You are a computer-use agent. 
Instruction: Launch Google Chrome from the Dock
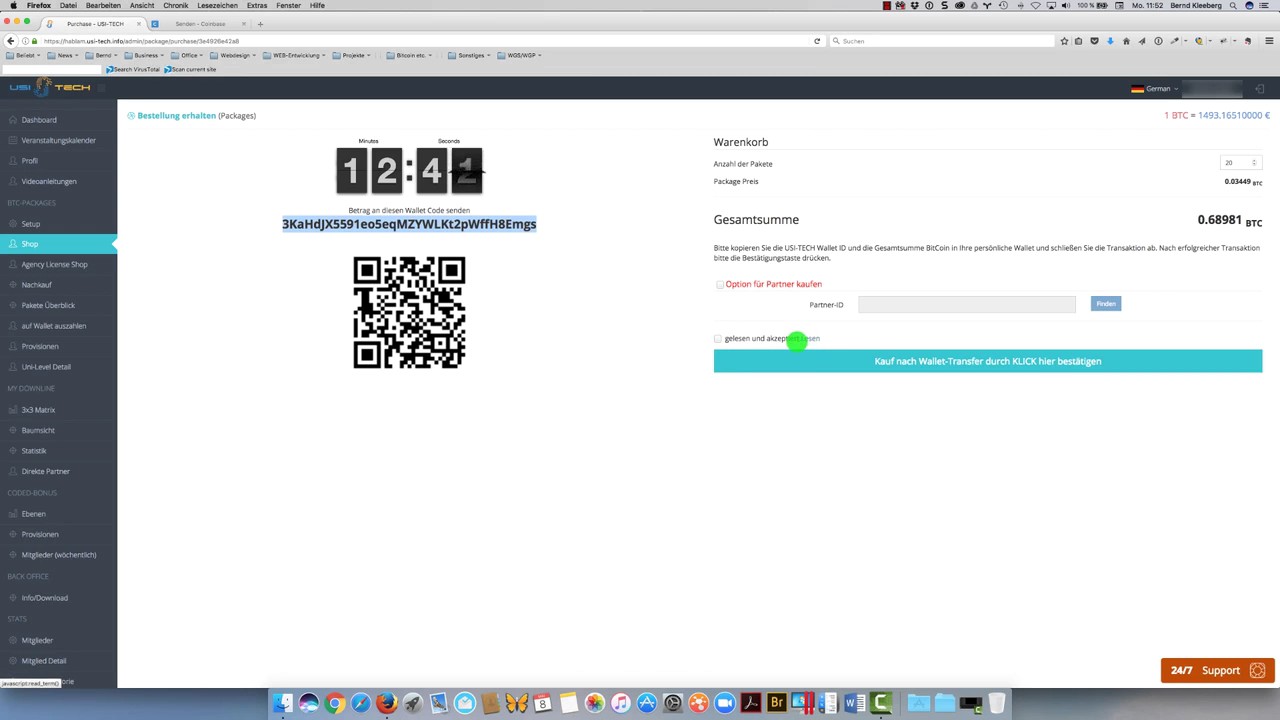coord(335,703)
